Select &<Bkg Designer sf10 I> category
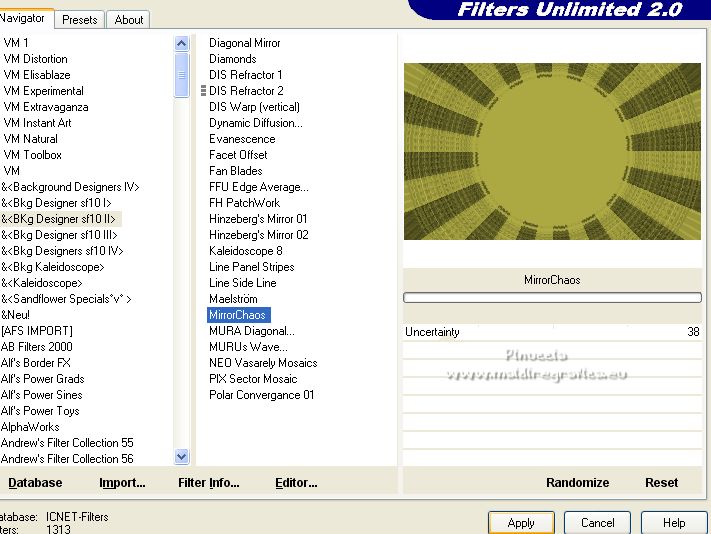 [x=56, y=203]
